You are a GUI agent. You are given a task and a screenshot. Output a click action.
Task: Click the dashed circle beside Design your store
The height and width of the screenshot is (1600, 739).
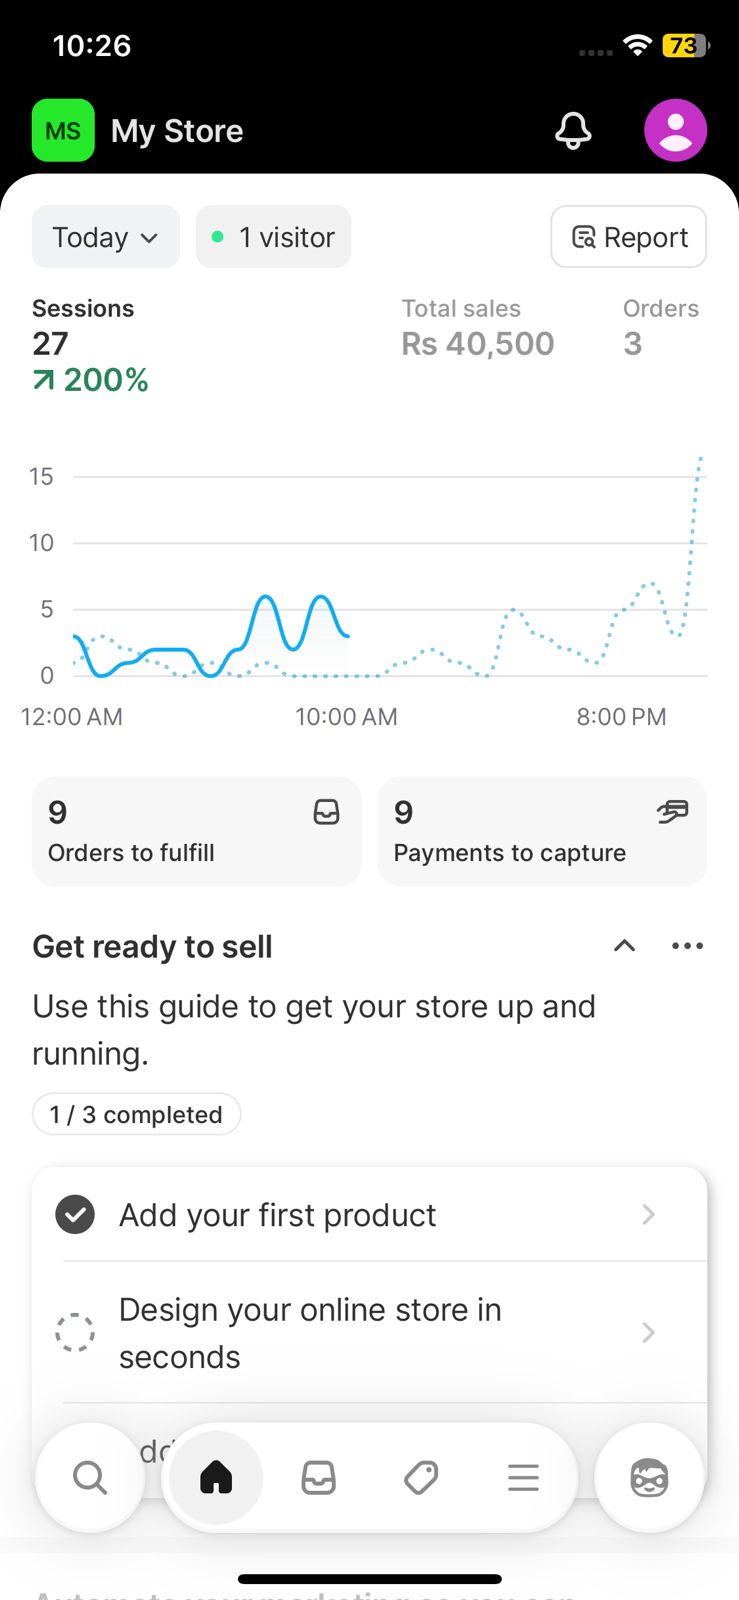[75, 1333]
